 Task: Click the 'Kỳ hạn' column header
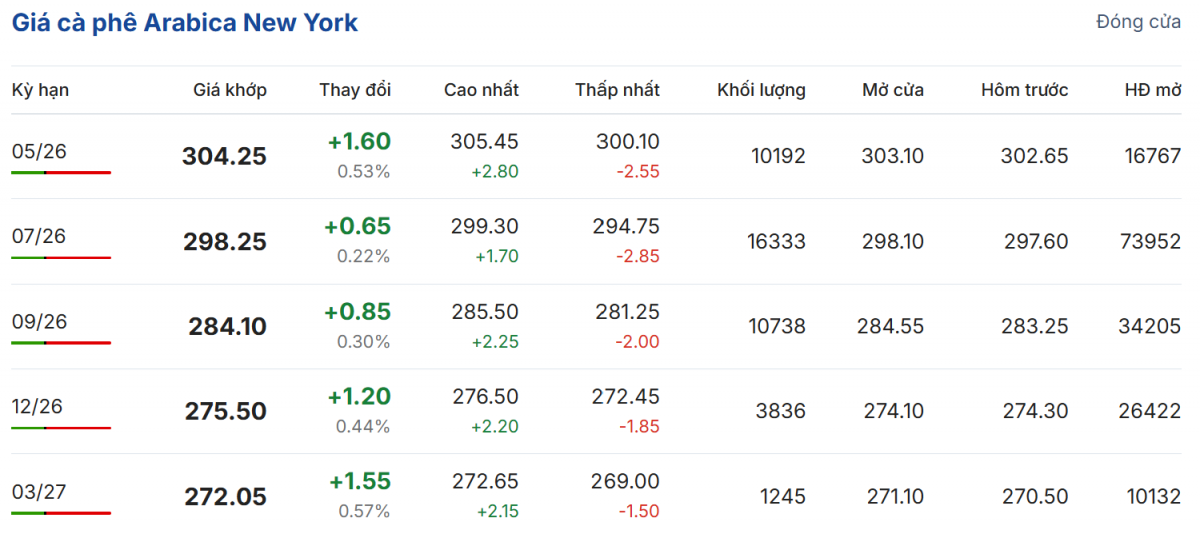click(x=40, y=90)
